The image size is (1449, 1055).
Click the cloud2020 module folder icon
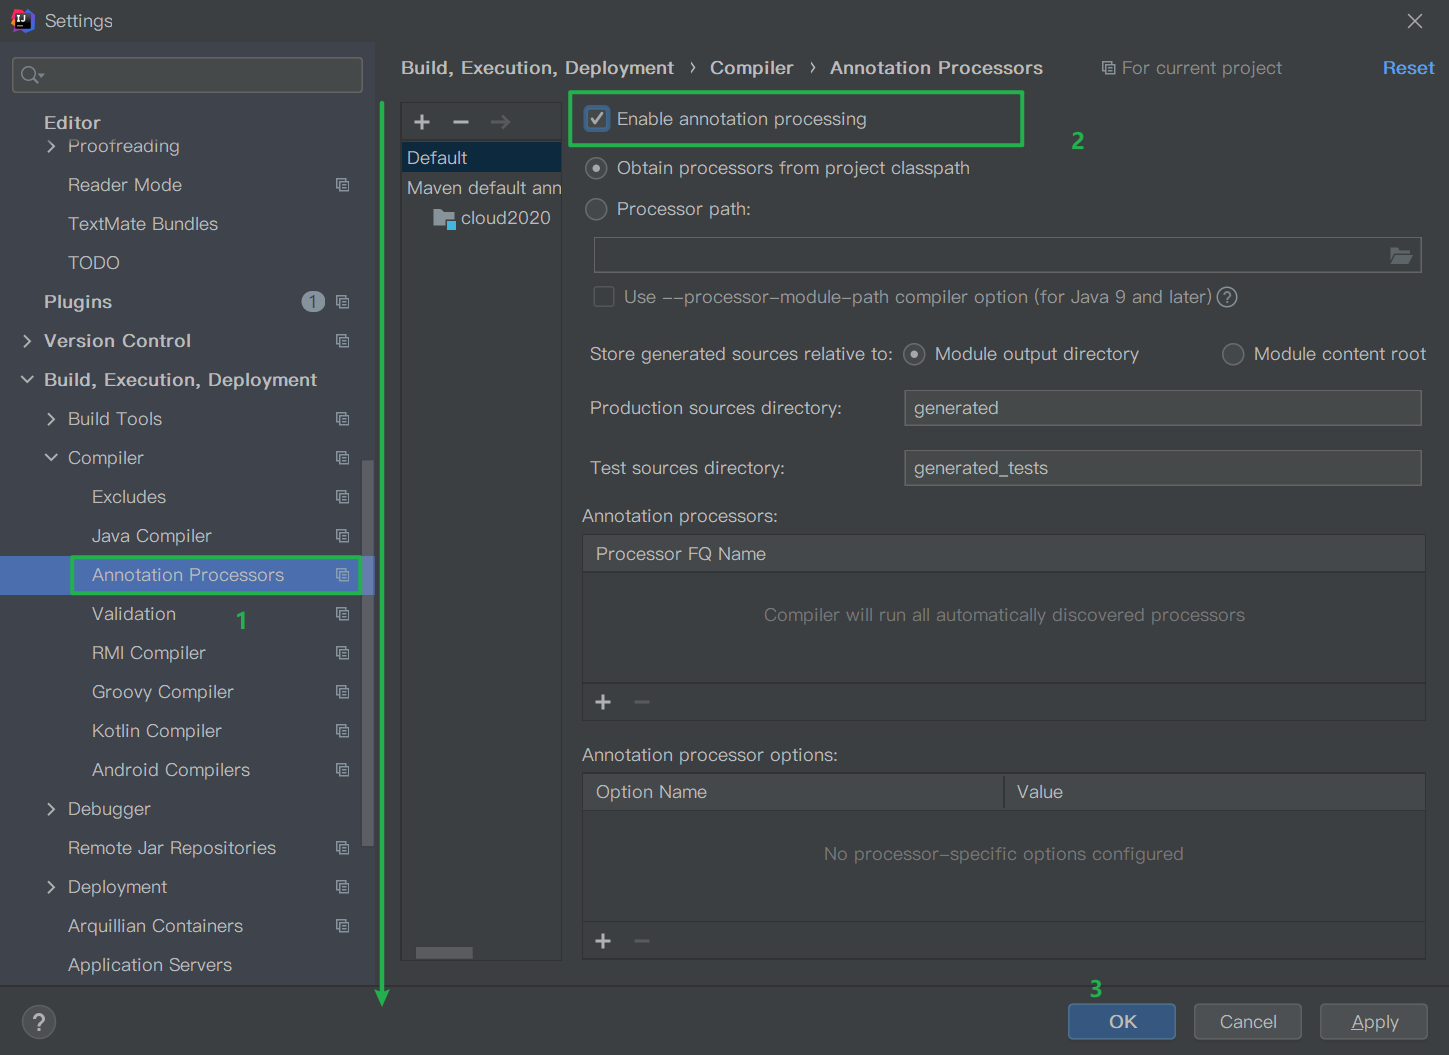click(444, 218)
